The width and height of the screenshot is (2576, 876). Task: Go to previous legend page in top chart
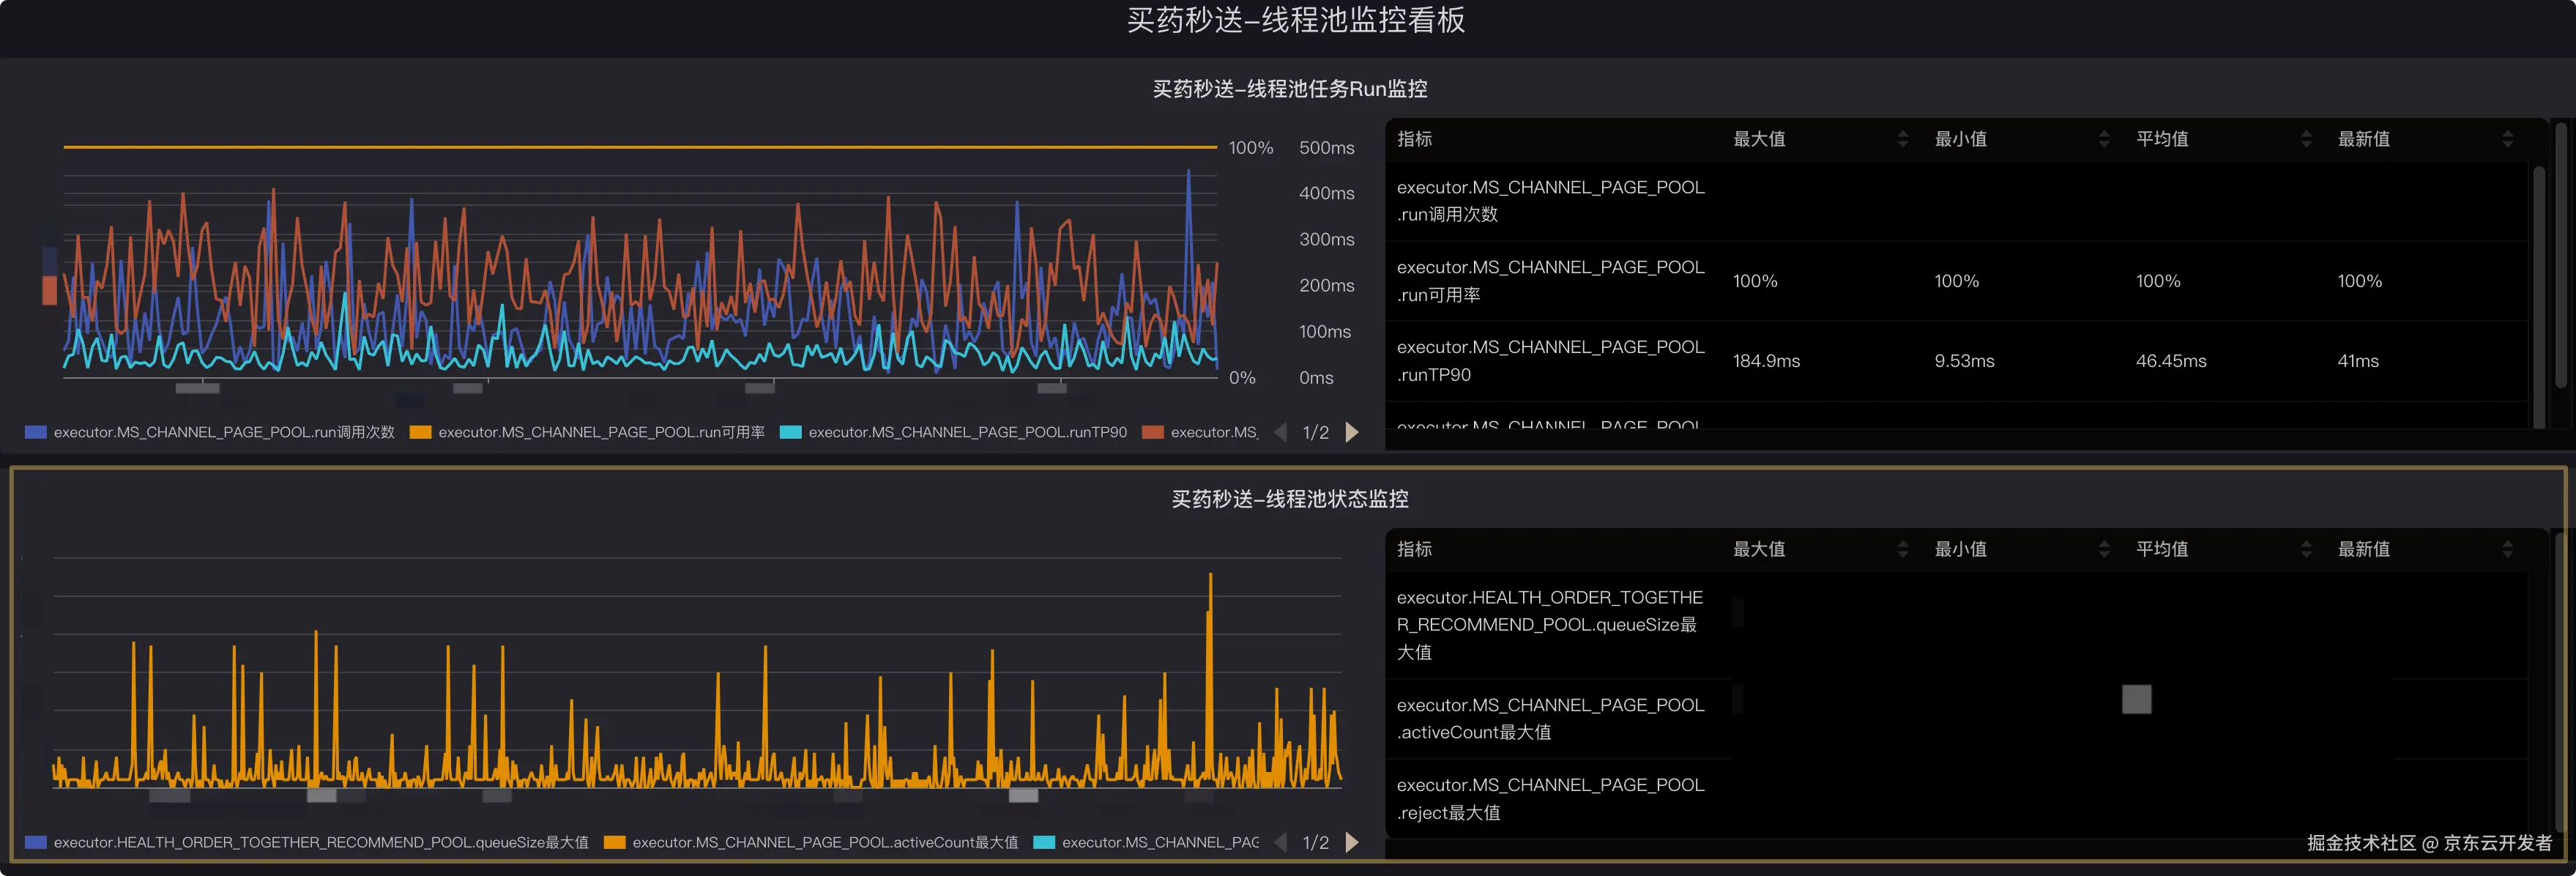coord(1280,432)
